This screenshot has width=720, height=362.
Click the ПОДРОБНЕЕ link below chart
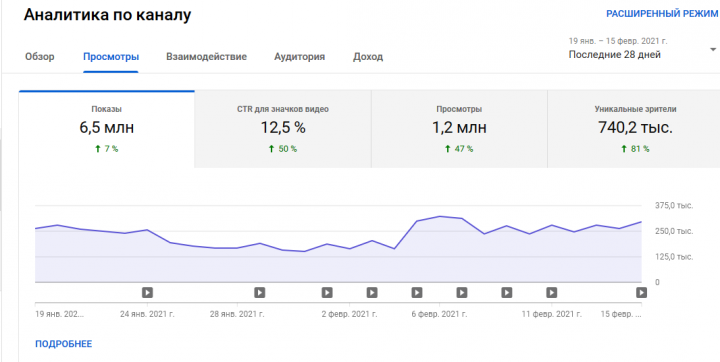63,344
